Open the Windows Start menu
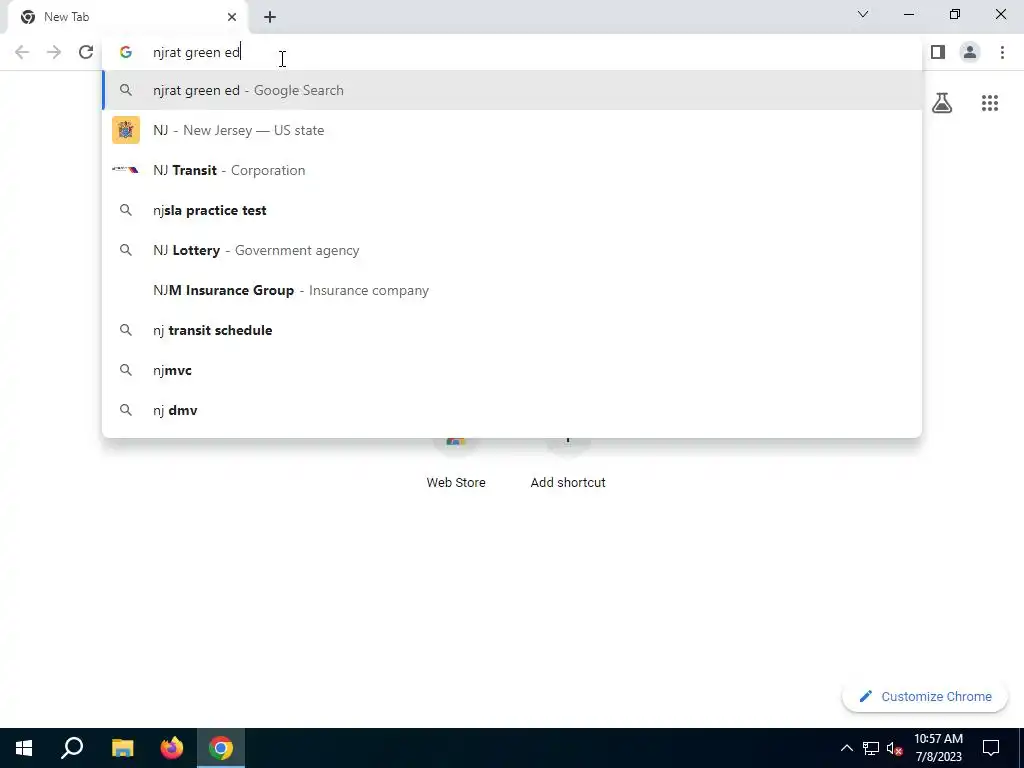 [24, 748]
